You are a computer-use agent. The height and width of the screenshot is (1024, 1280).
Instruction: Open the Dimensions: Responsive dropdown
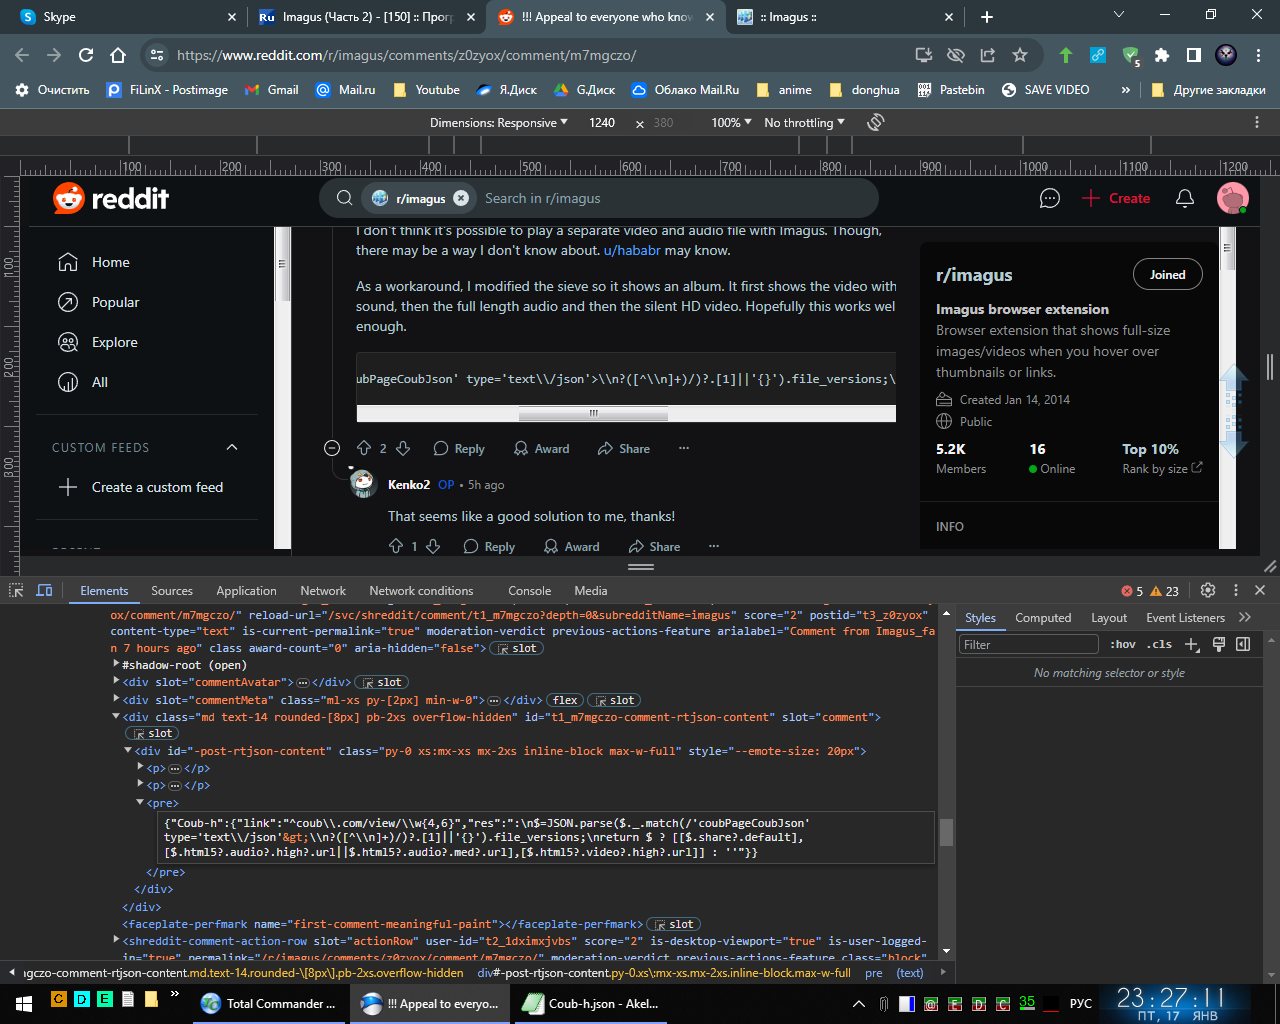click(x=498, y=122)
